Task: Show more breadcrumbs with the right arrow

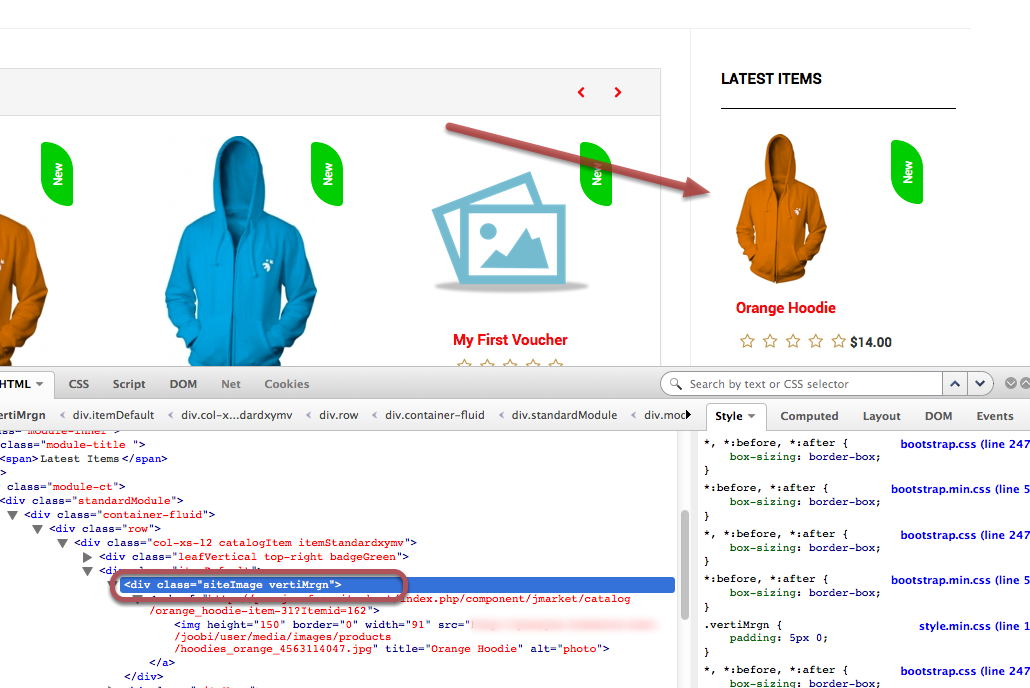Action: [x=688, y=415]
